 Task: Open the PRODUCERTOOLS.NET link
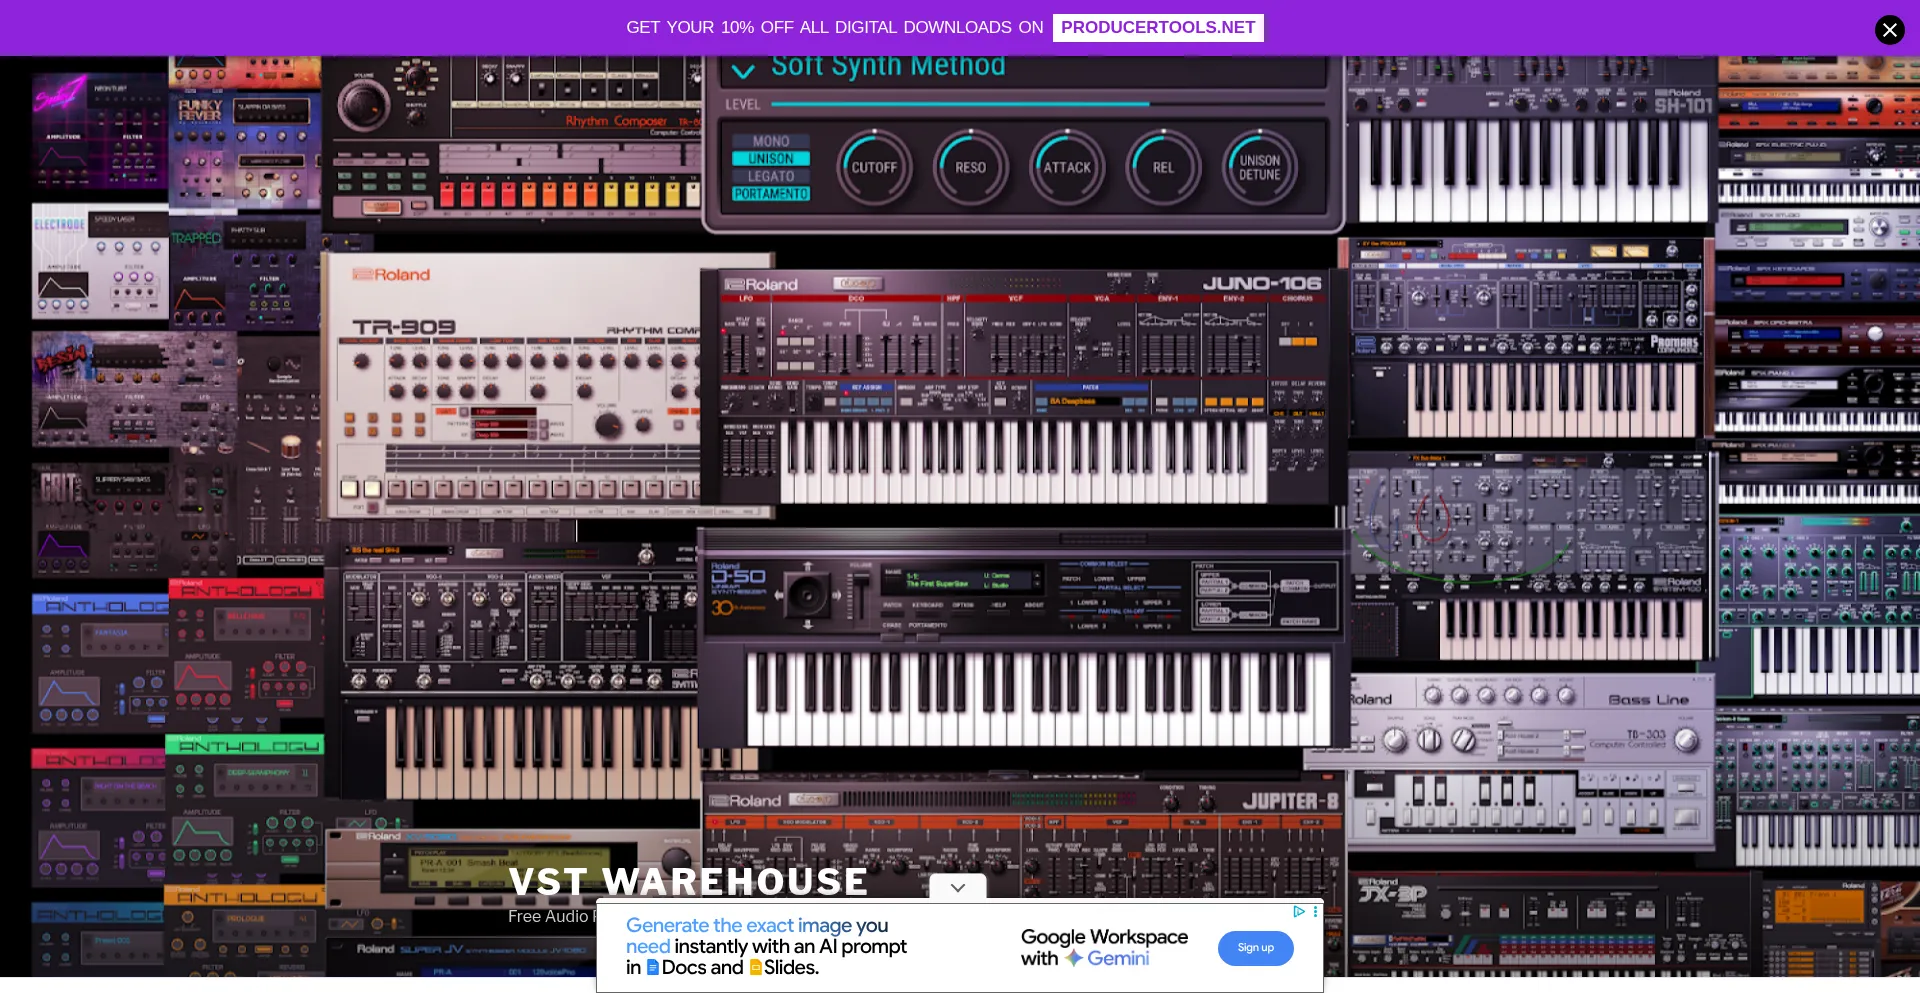1157,28
